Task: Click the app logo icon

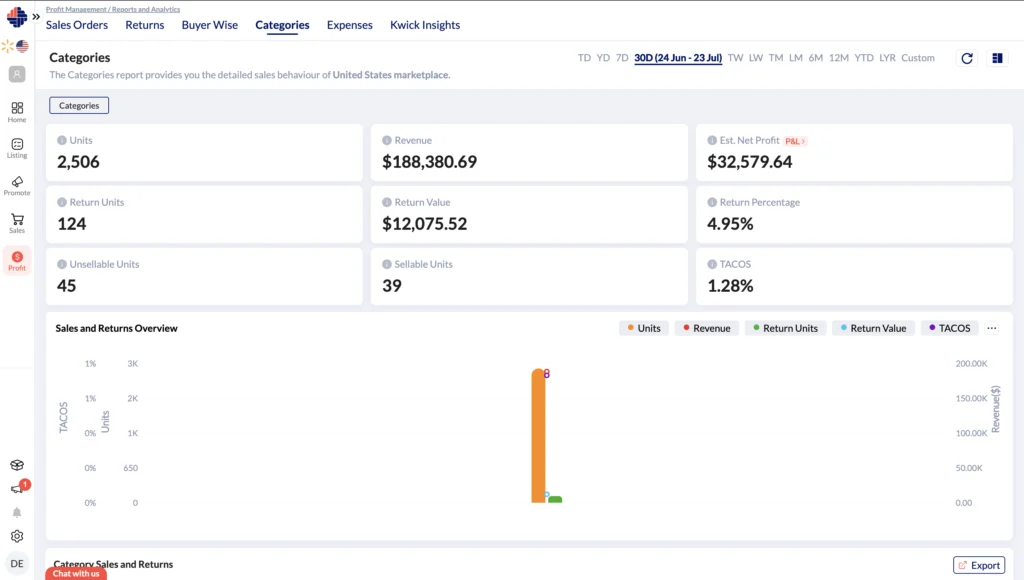Action: click(16, 16)
